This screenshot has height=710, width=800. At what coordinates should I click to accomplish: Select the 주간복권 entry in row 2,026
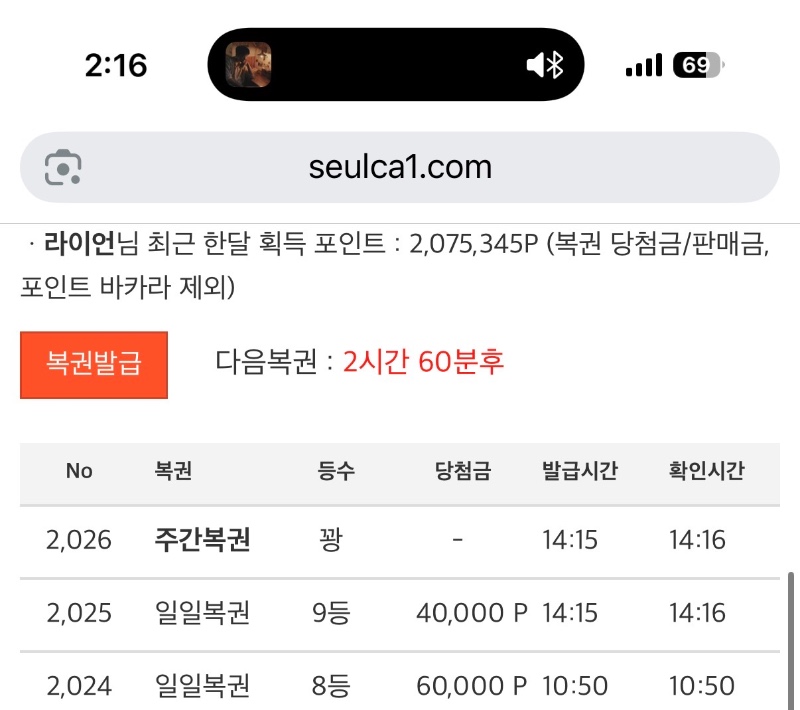202,540
